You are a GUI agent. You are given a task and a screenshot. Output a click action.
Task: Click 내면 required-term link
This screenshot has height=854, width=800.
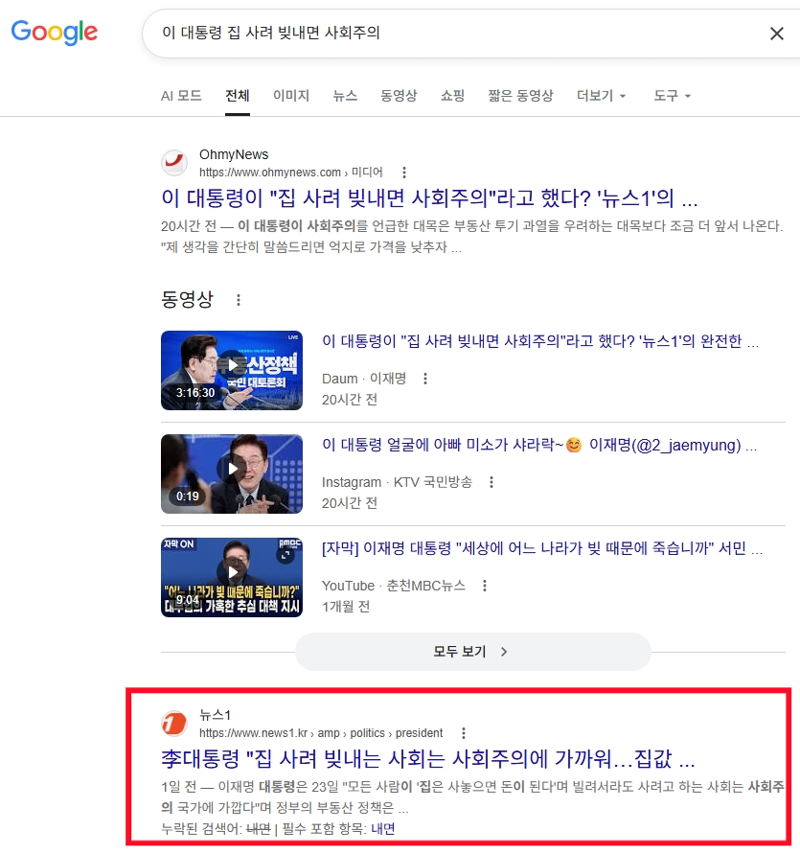[383, 829]
